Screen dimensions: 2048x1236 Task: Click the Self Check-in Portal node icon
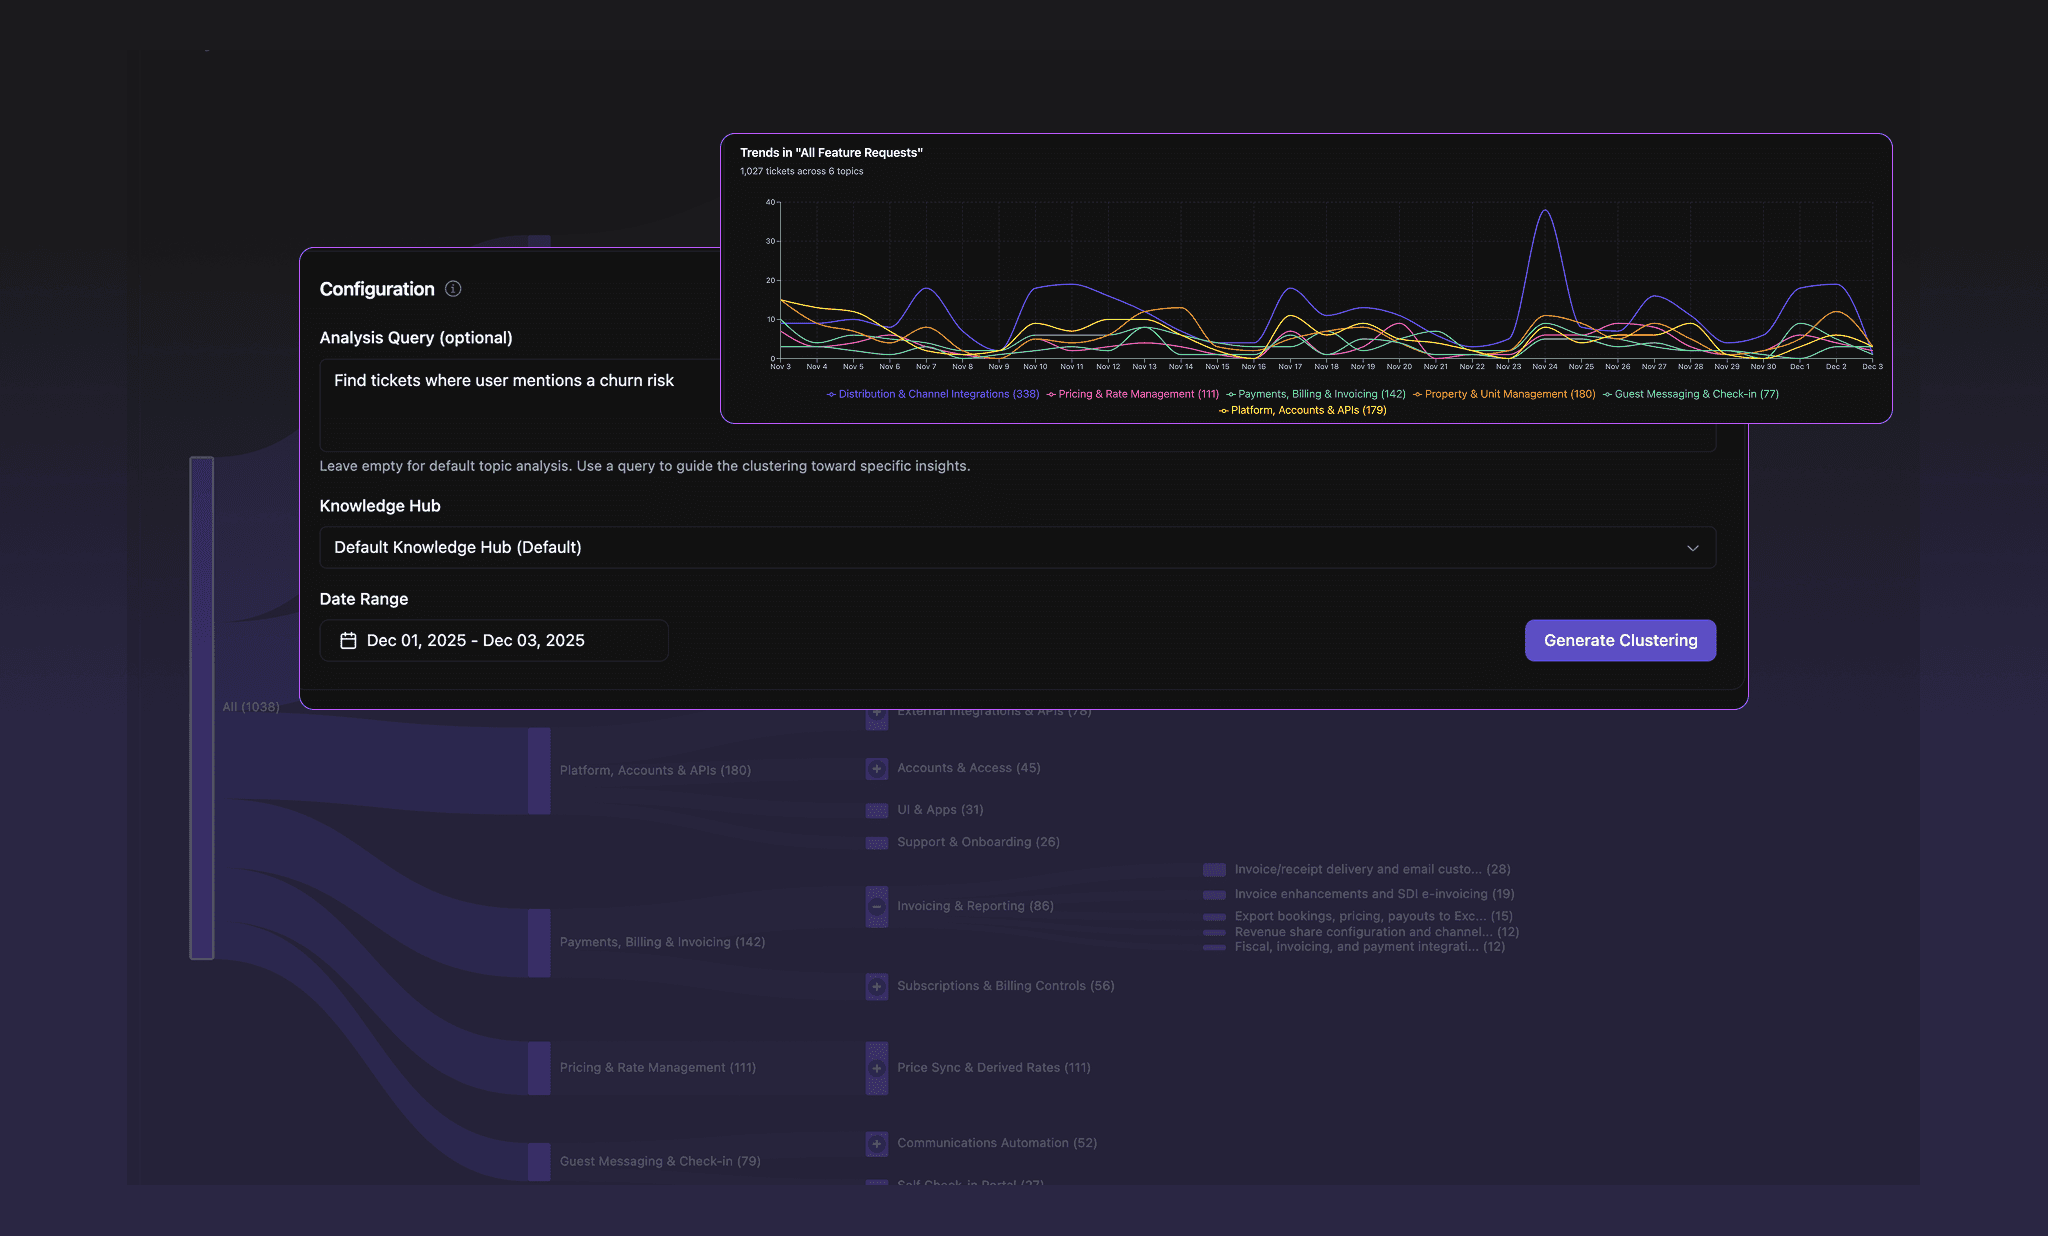tap(877, 1182)
